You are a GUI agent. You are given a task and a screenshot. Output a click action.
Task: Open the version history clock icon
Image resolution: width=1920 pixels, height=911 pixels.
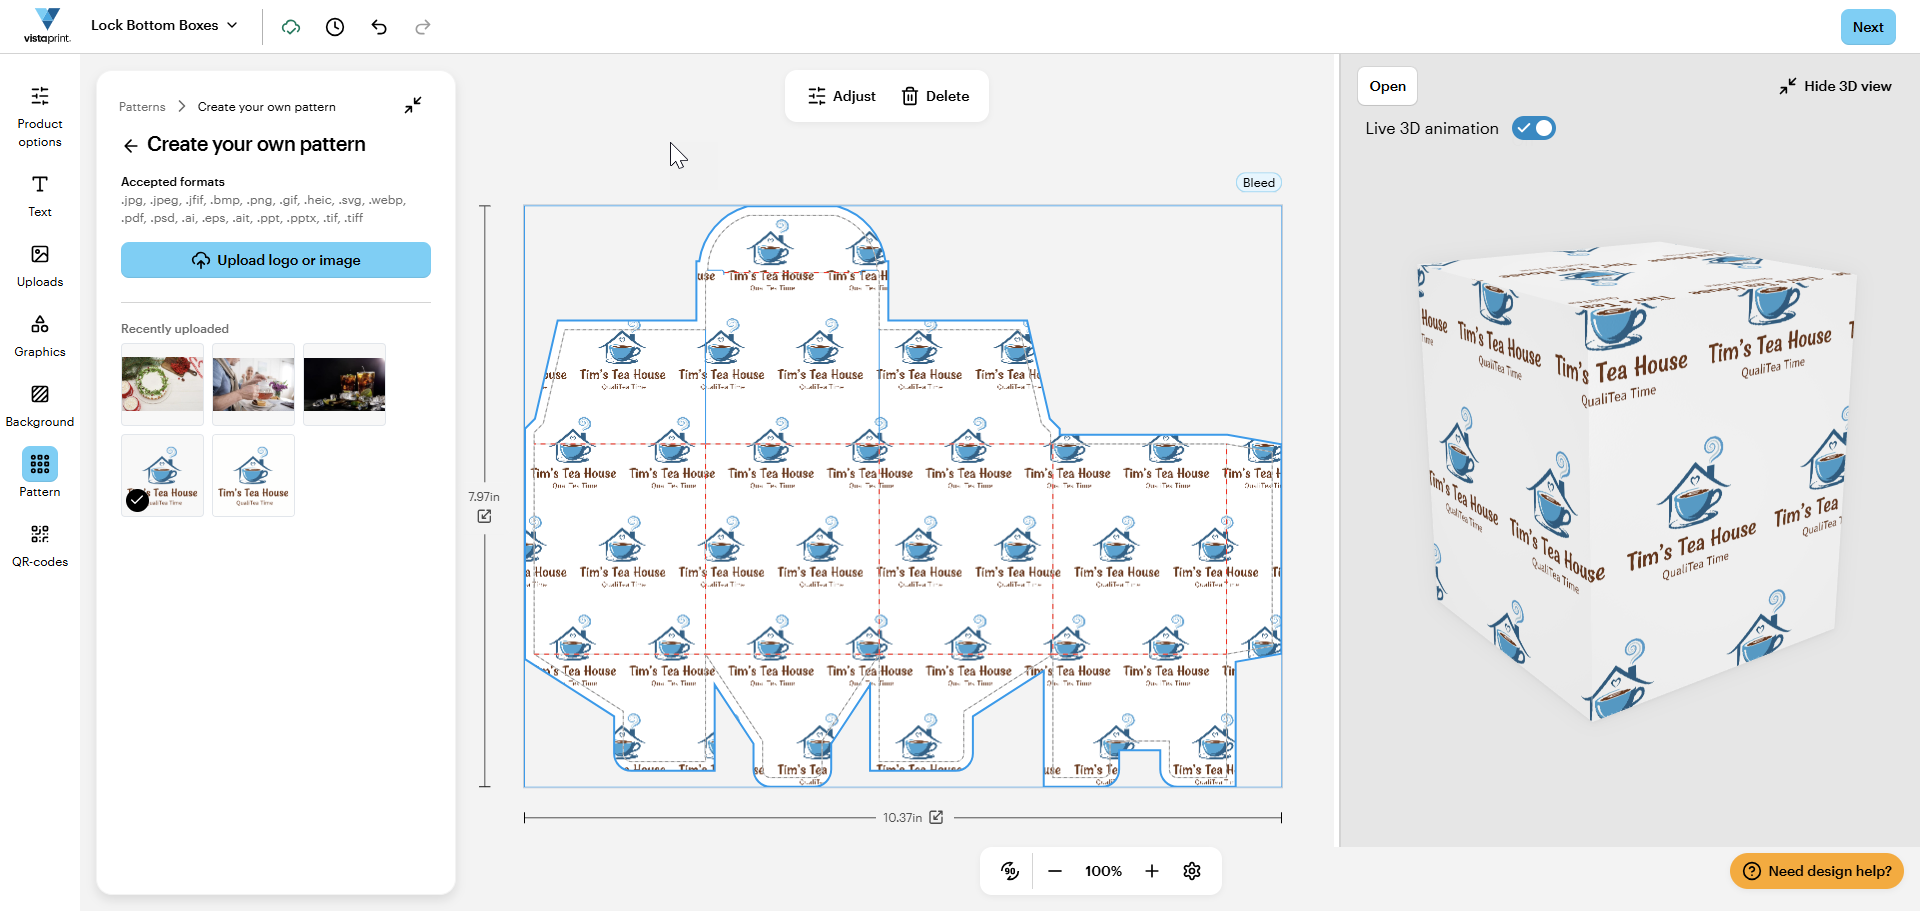click(x=335, y=27)
